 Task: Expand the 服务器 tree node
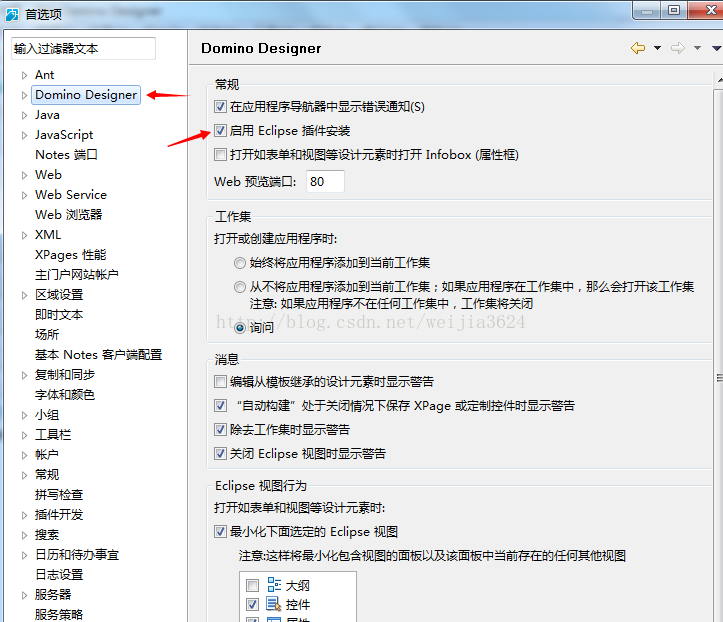tap(24, 595)
